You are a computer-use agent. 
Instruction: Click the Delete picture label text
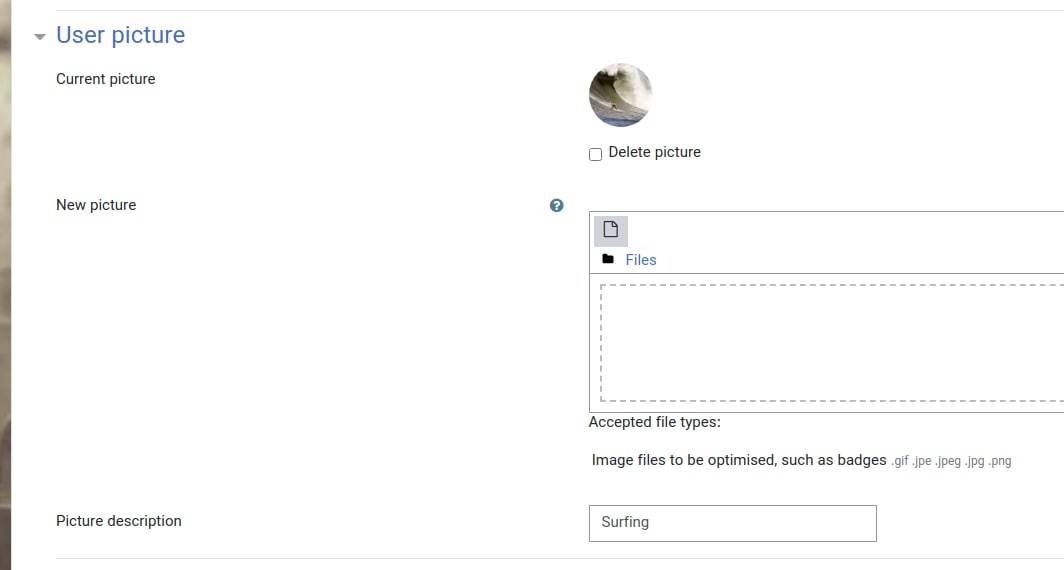(654, 152)
